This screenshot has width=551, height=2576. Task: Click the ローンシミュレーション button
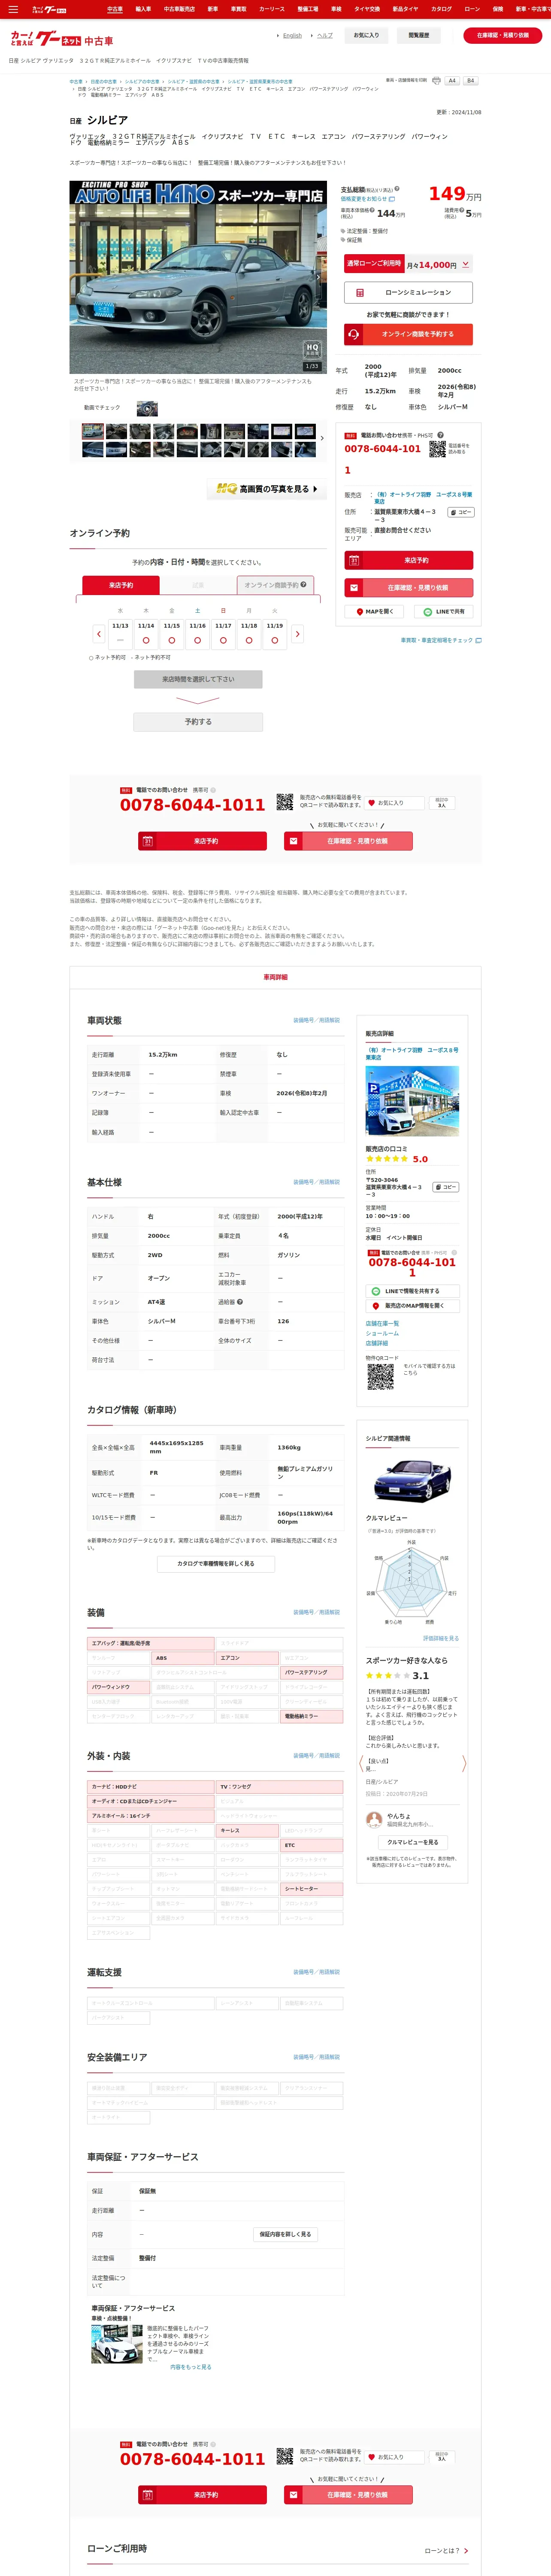click(x=408, y=292)
